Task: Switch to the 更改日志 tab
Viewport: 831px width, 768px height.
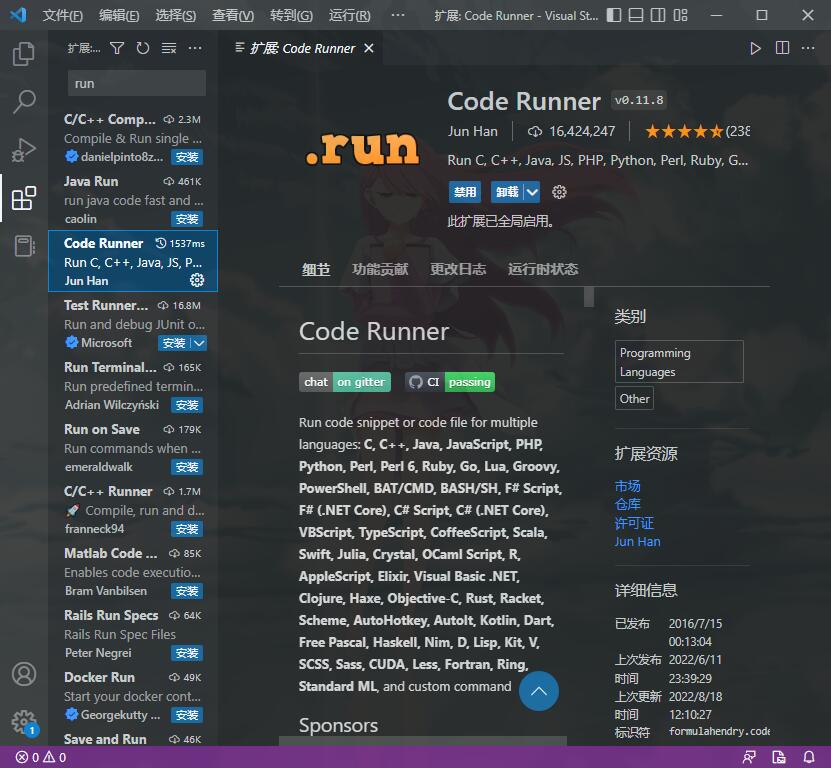Action: pos(458,269)
